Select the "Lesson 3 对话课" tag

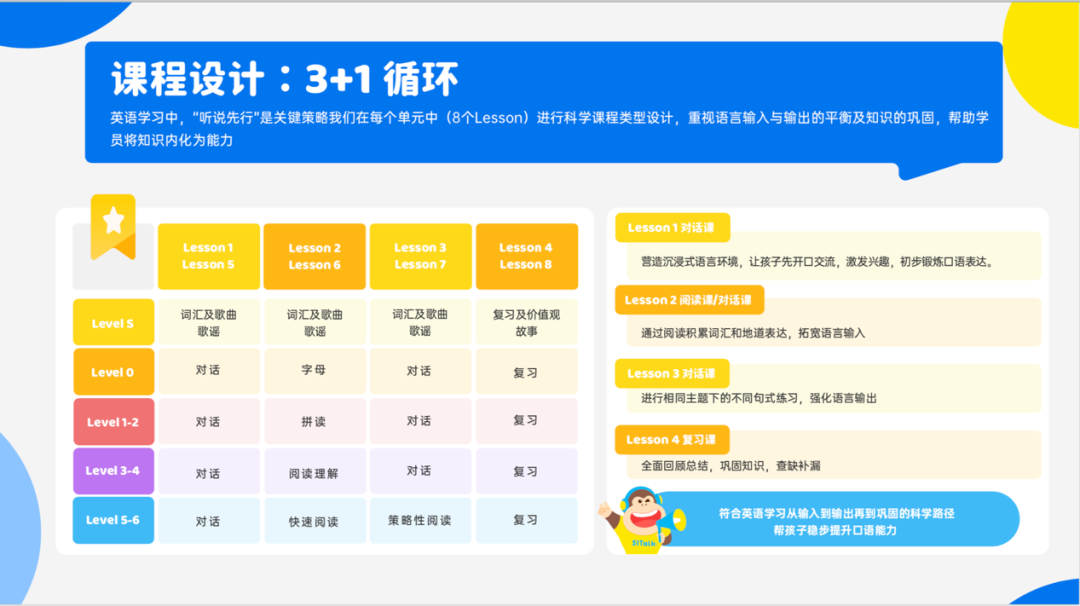click(x=672, y=373)
